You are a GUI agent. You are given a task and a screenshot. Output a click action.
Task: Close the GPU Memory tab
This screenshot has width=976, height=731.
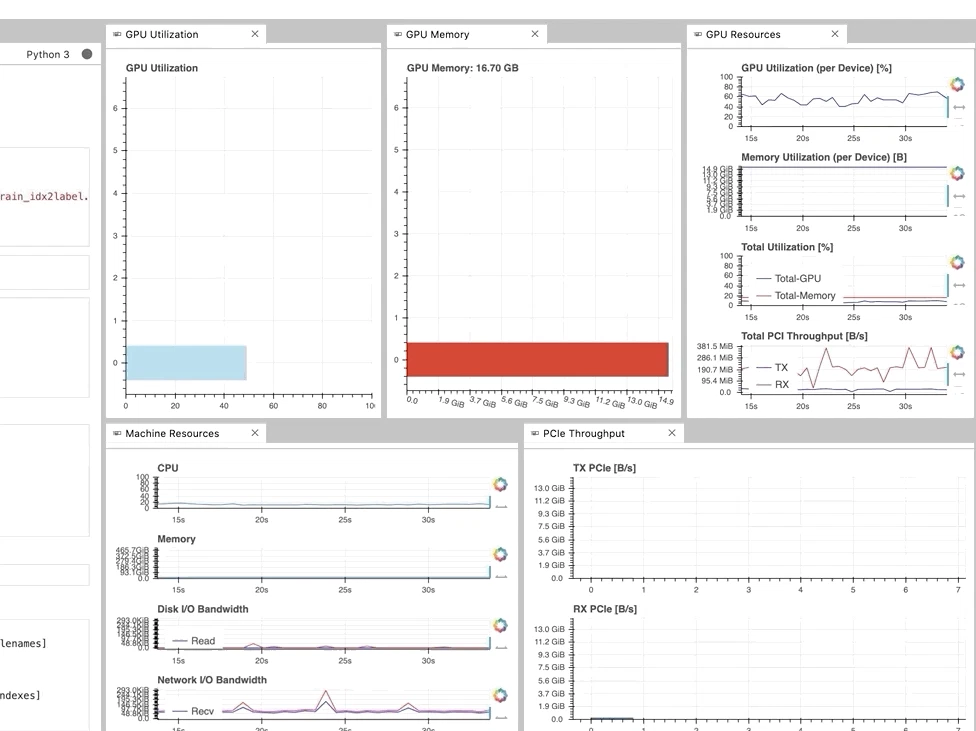coord(535,34)
